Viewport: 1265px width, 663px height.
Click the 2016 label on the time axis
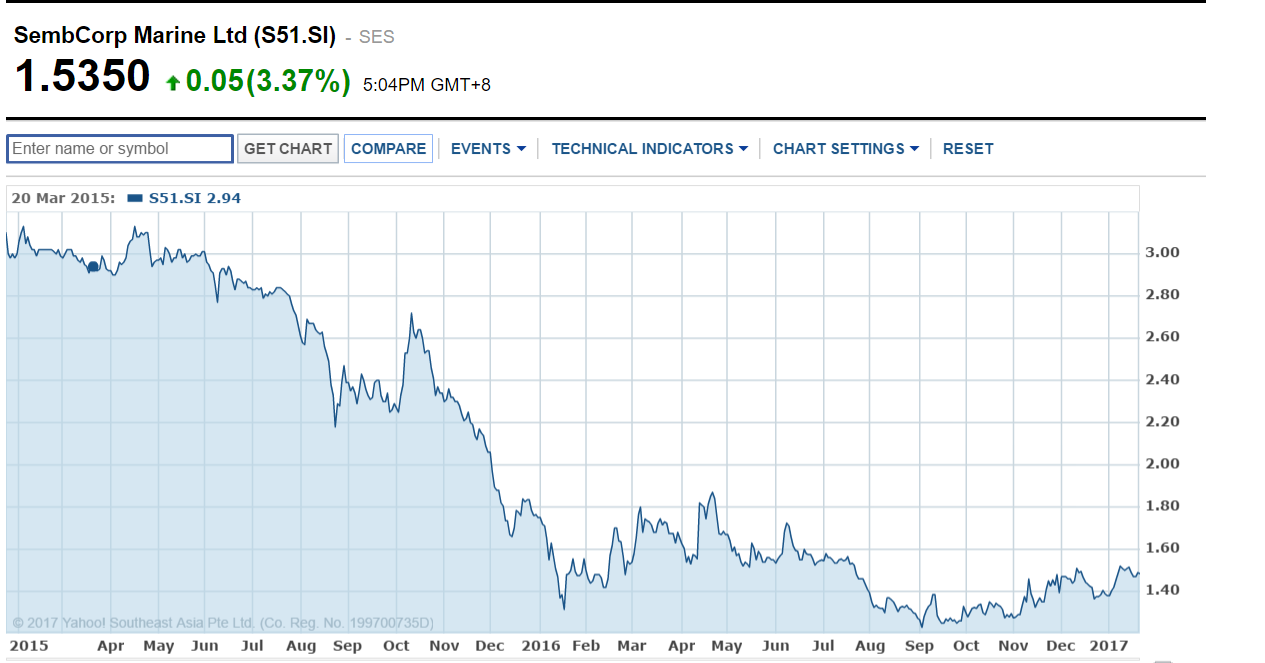[x=541, y=647]
